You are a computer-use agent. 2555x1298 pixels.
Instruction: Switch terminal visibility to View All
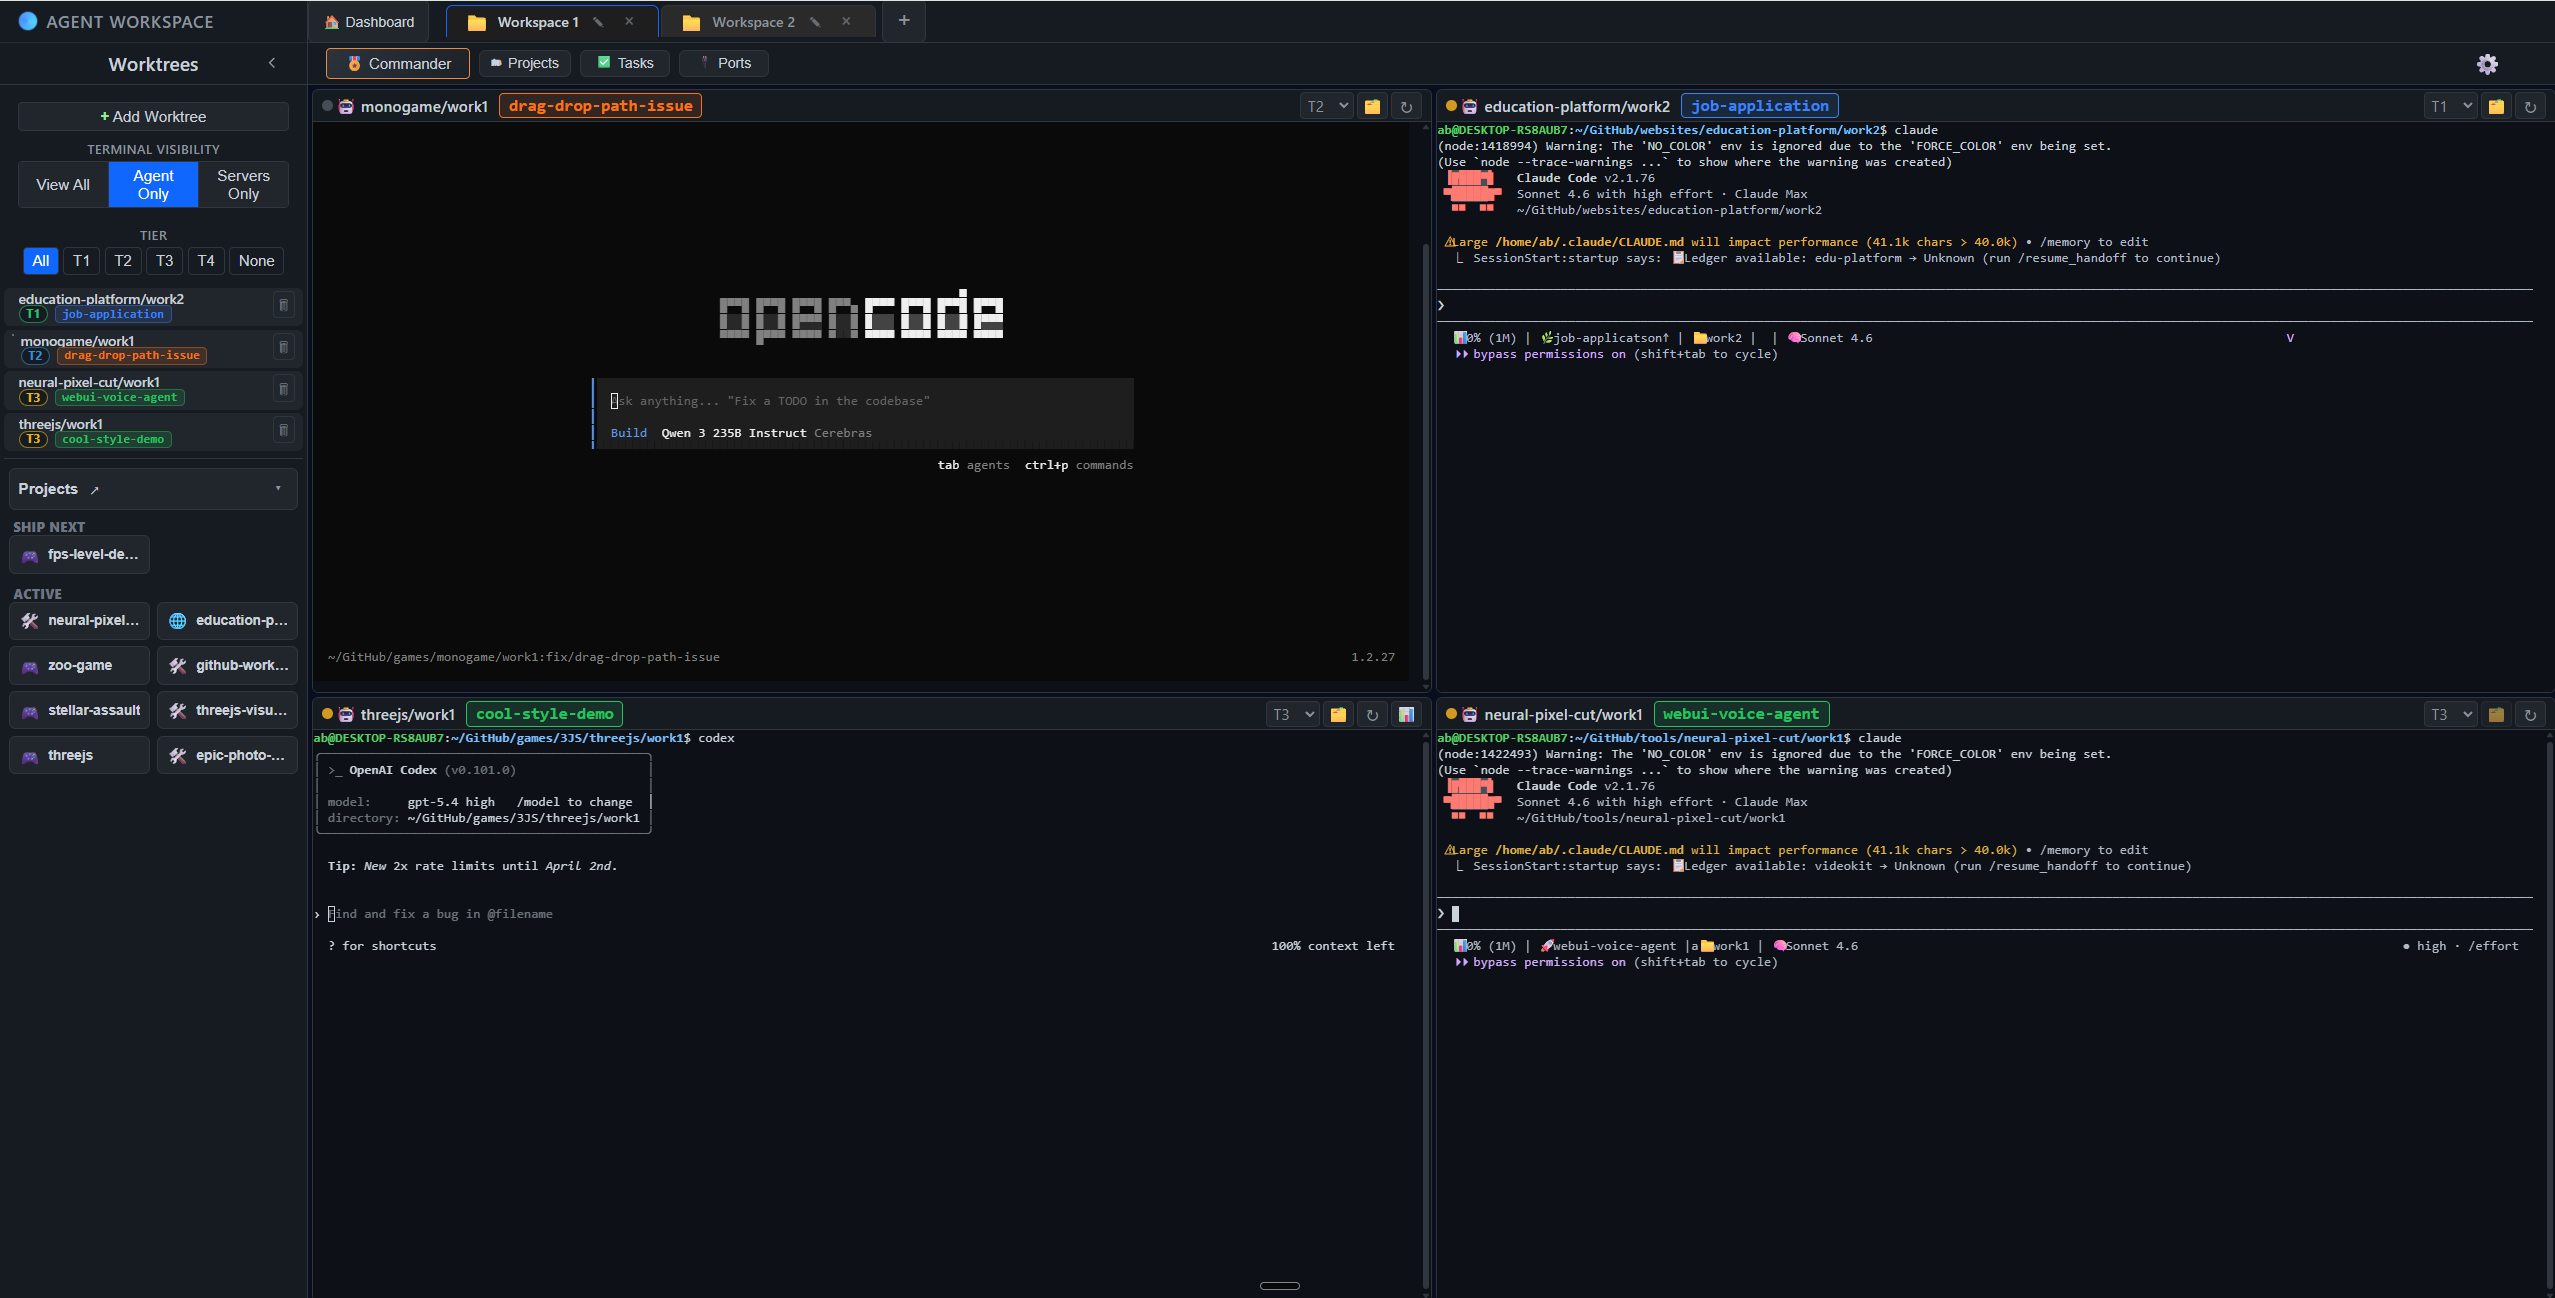click(62, 184)
